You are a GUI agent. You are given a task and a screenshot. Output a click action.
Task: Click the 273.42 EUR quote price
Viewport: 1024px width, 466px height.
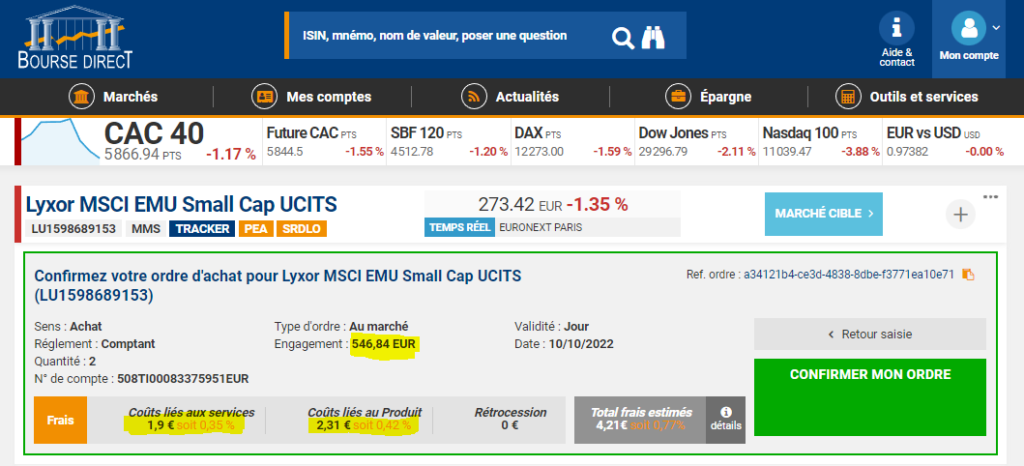tap(520, 204)
